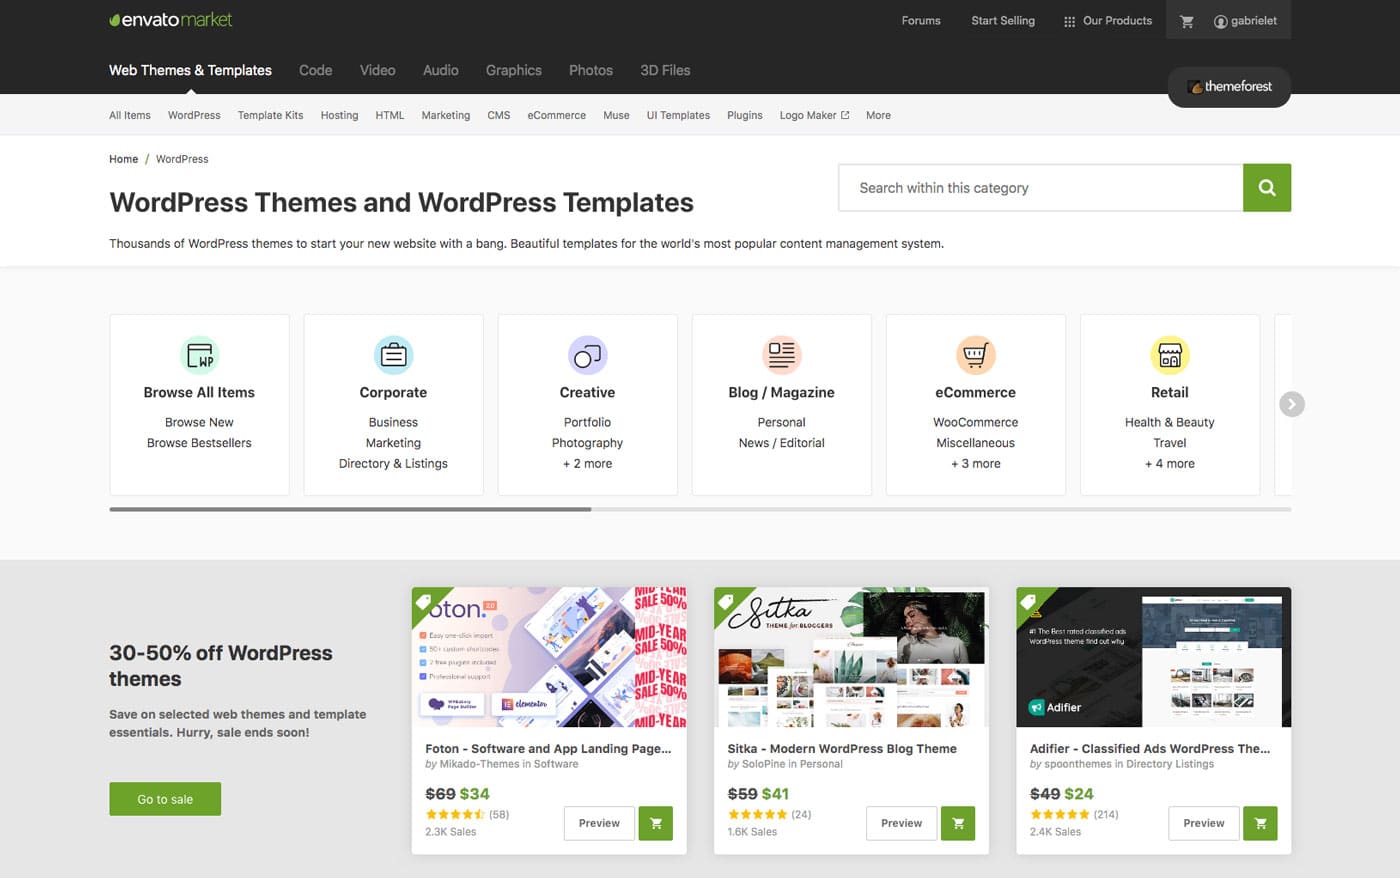
Task: Preview the Sitka theme
Action: [x=901, y=823]
